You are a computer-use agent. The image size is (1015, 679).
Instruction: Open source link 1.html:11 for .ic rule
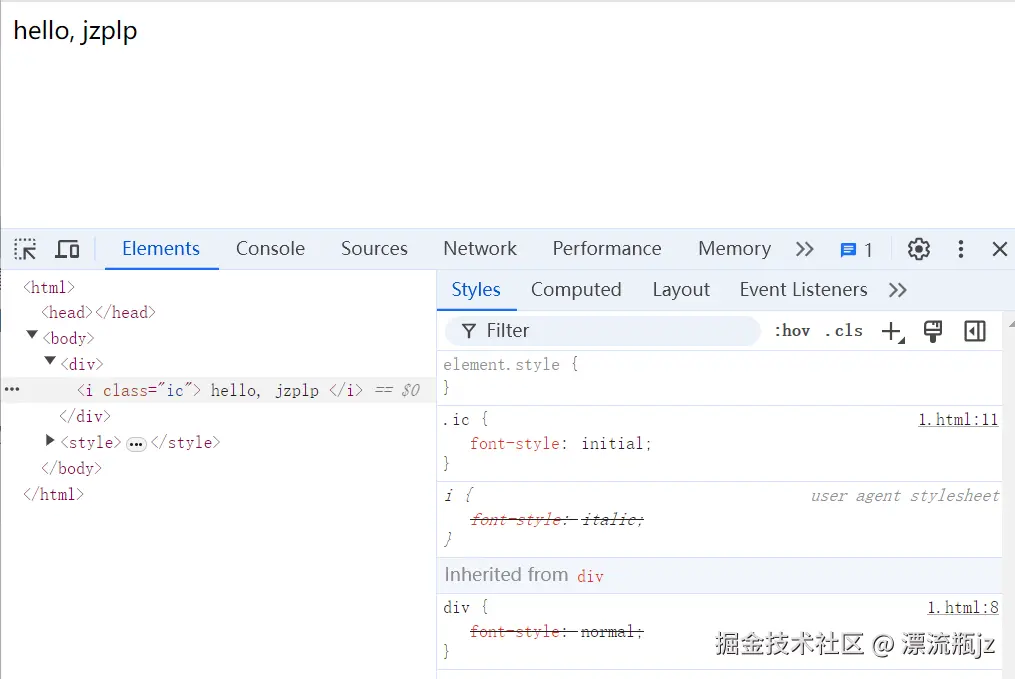click(x=958, y=419)
